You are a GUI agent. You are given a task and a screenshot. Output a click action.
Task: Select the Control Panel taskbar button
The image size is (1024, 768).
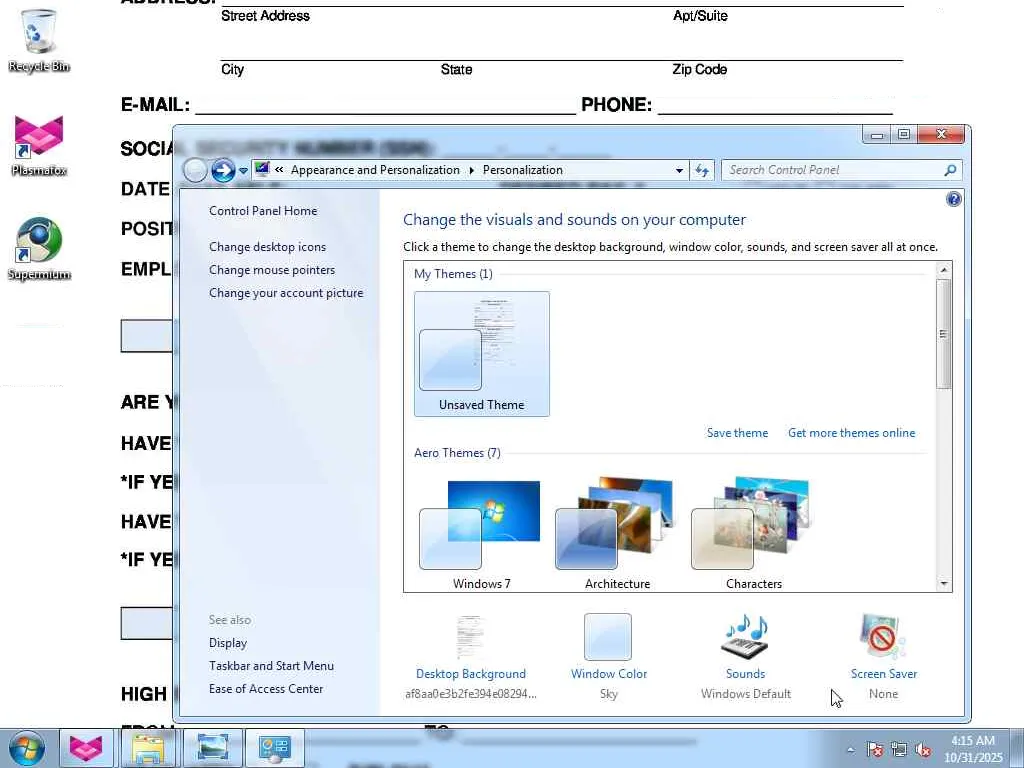(274, 748)
